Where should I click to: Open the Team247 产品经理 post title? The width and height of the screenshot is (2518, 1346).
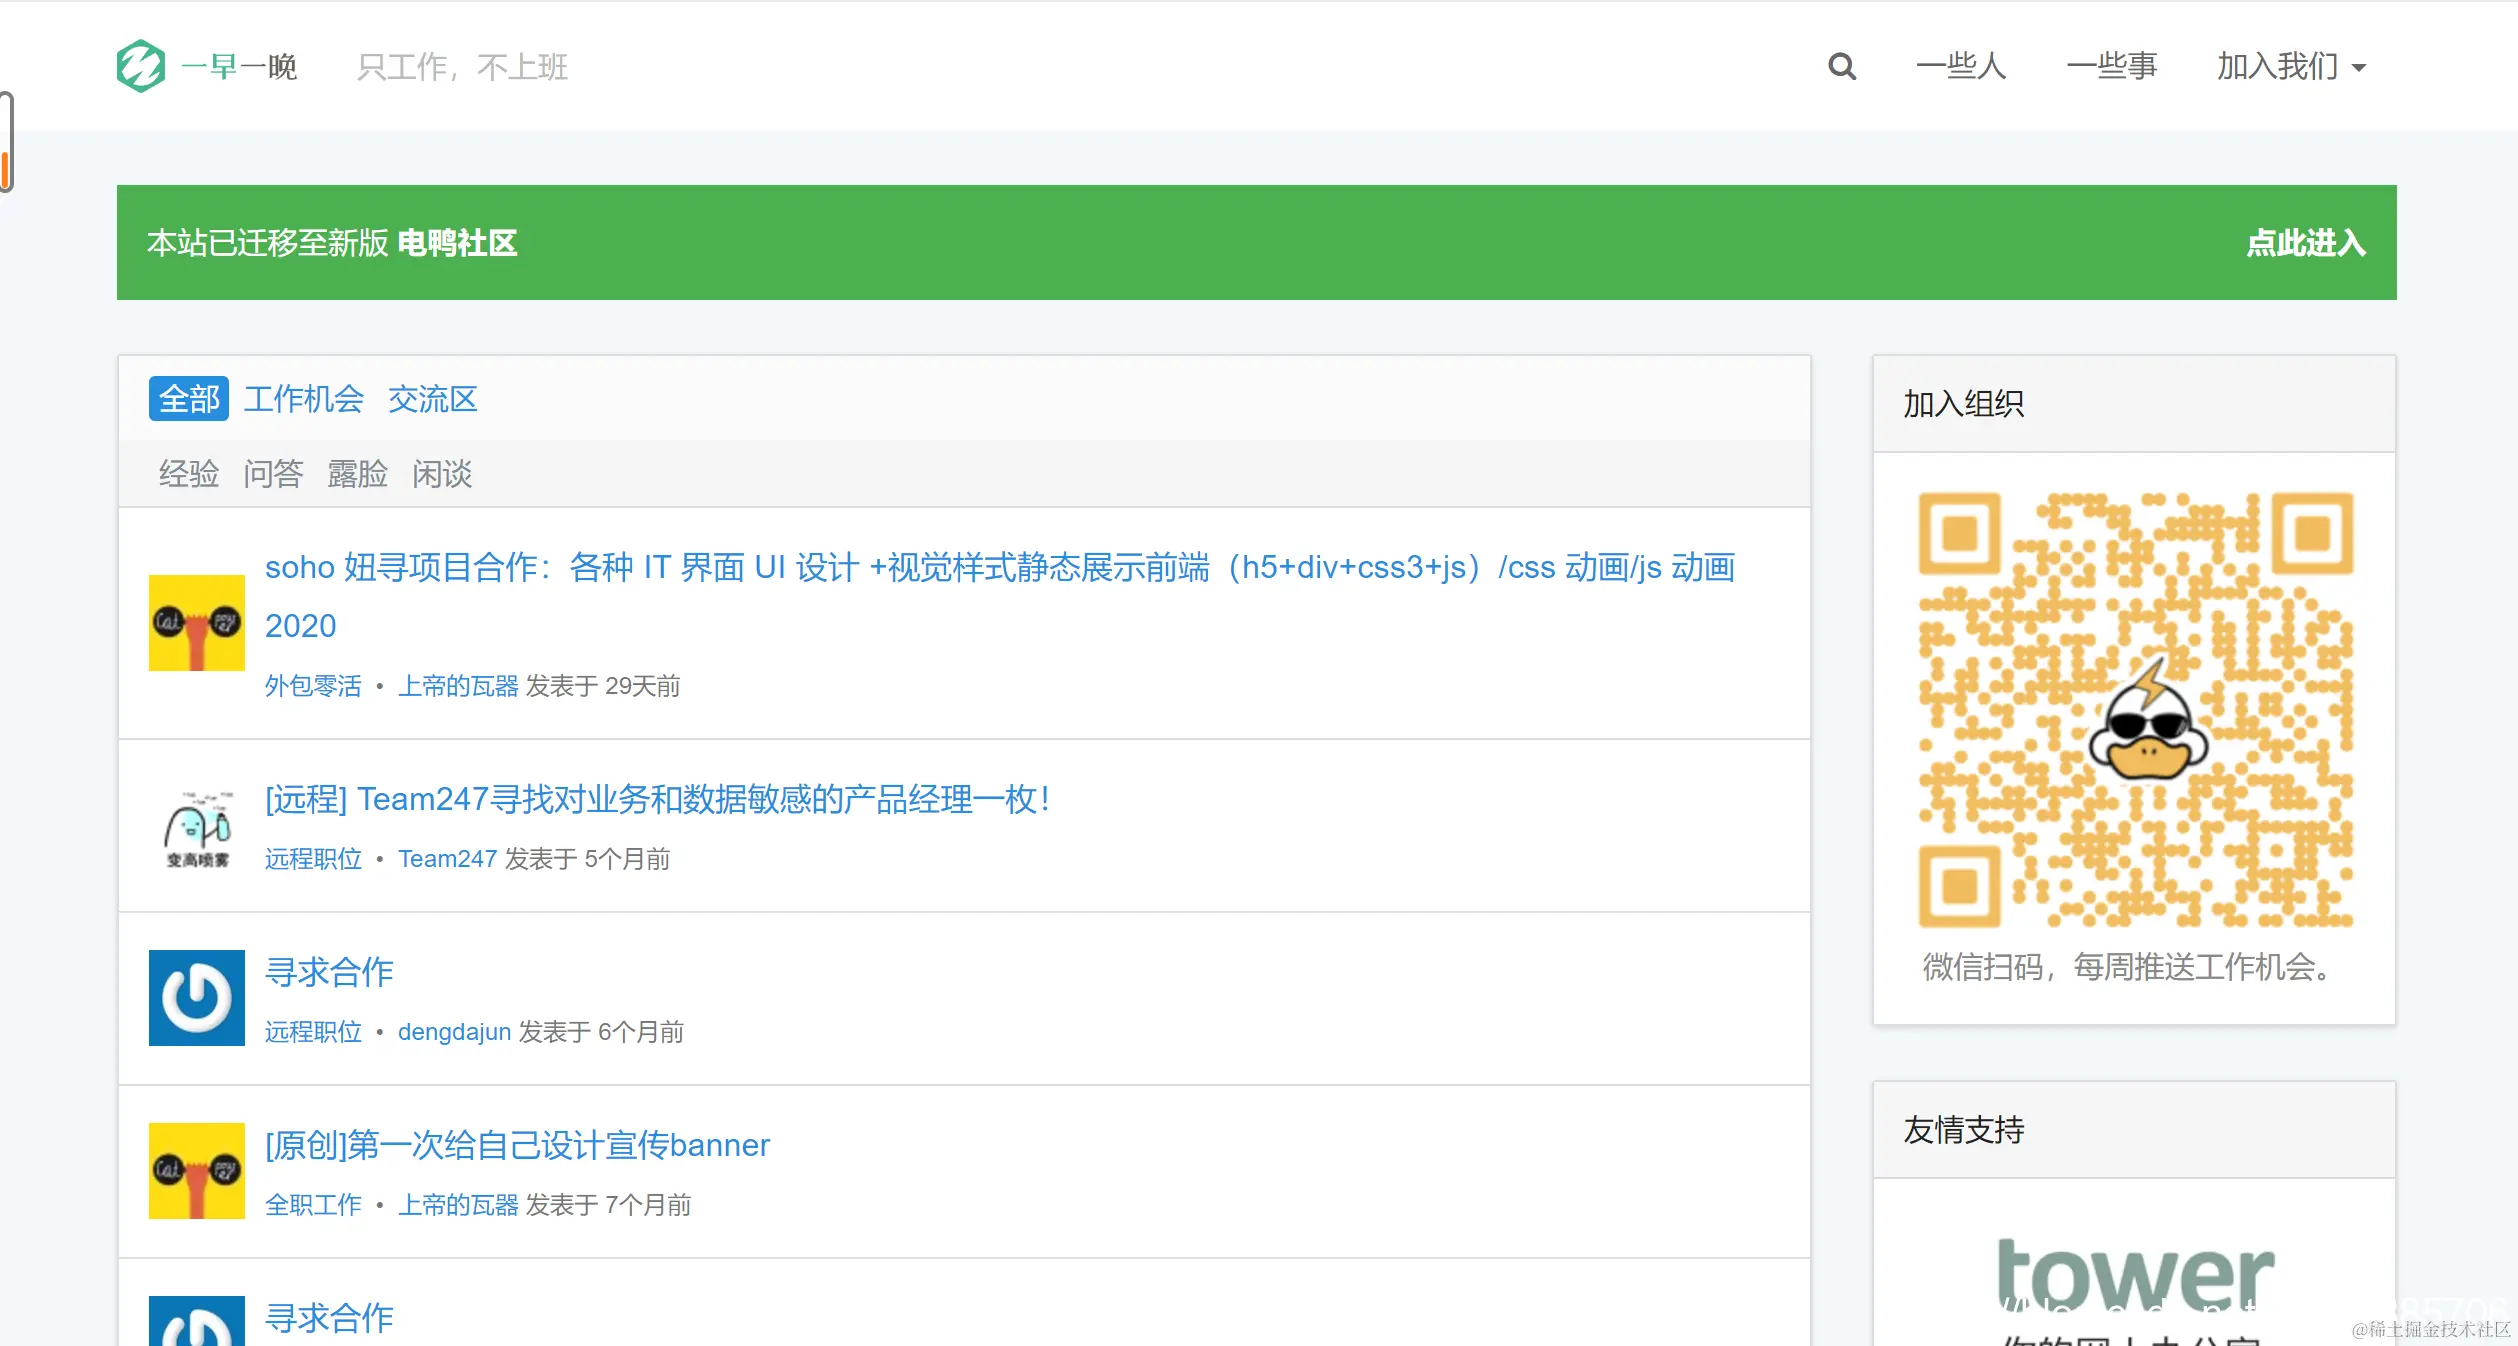pos(656,799)
